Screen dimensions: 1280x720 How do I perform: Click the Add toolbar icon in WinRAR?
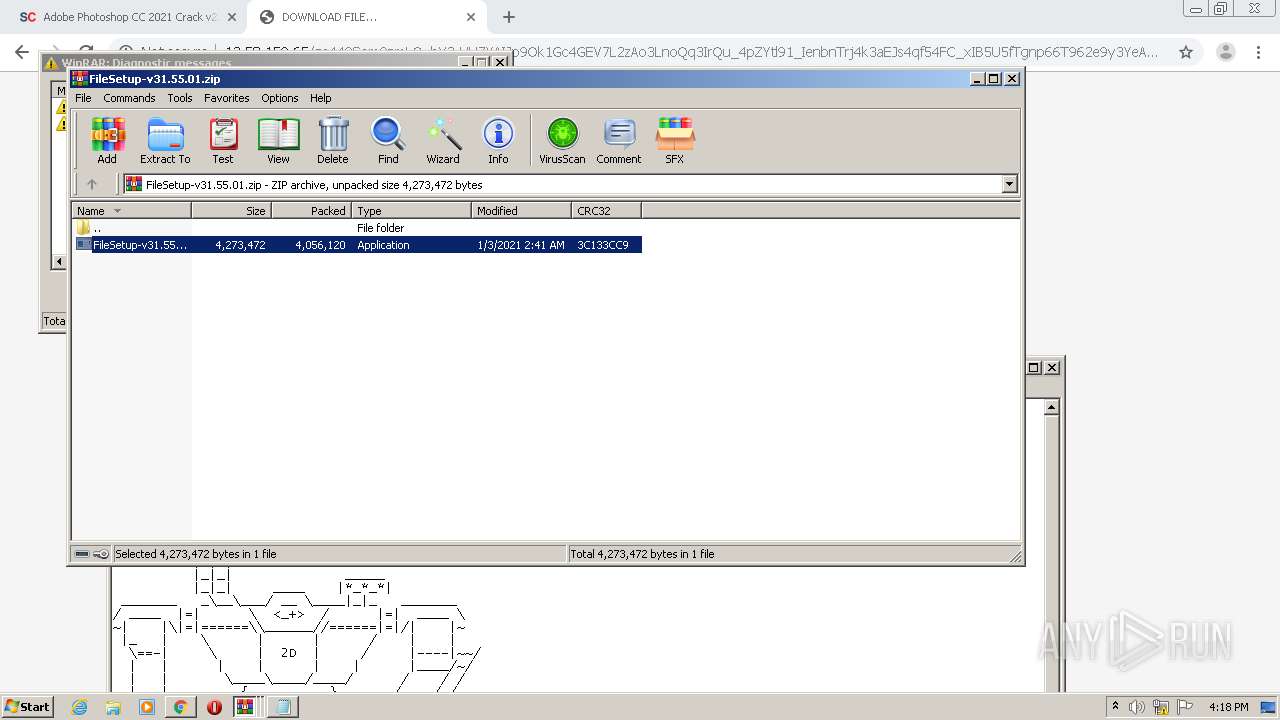tap(107, 140)
